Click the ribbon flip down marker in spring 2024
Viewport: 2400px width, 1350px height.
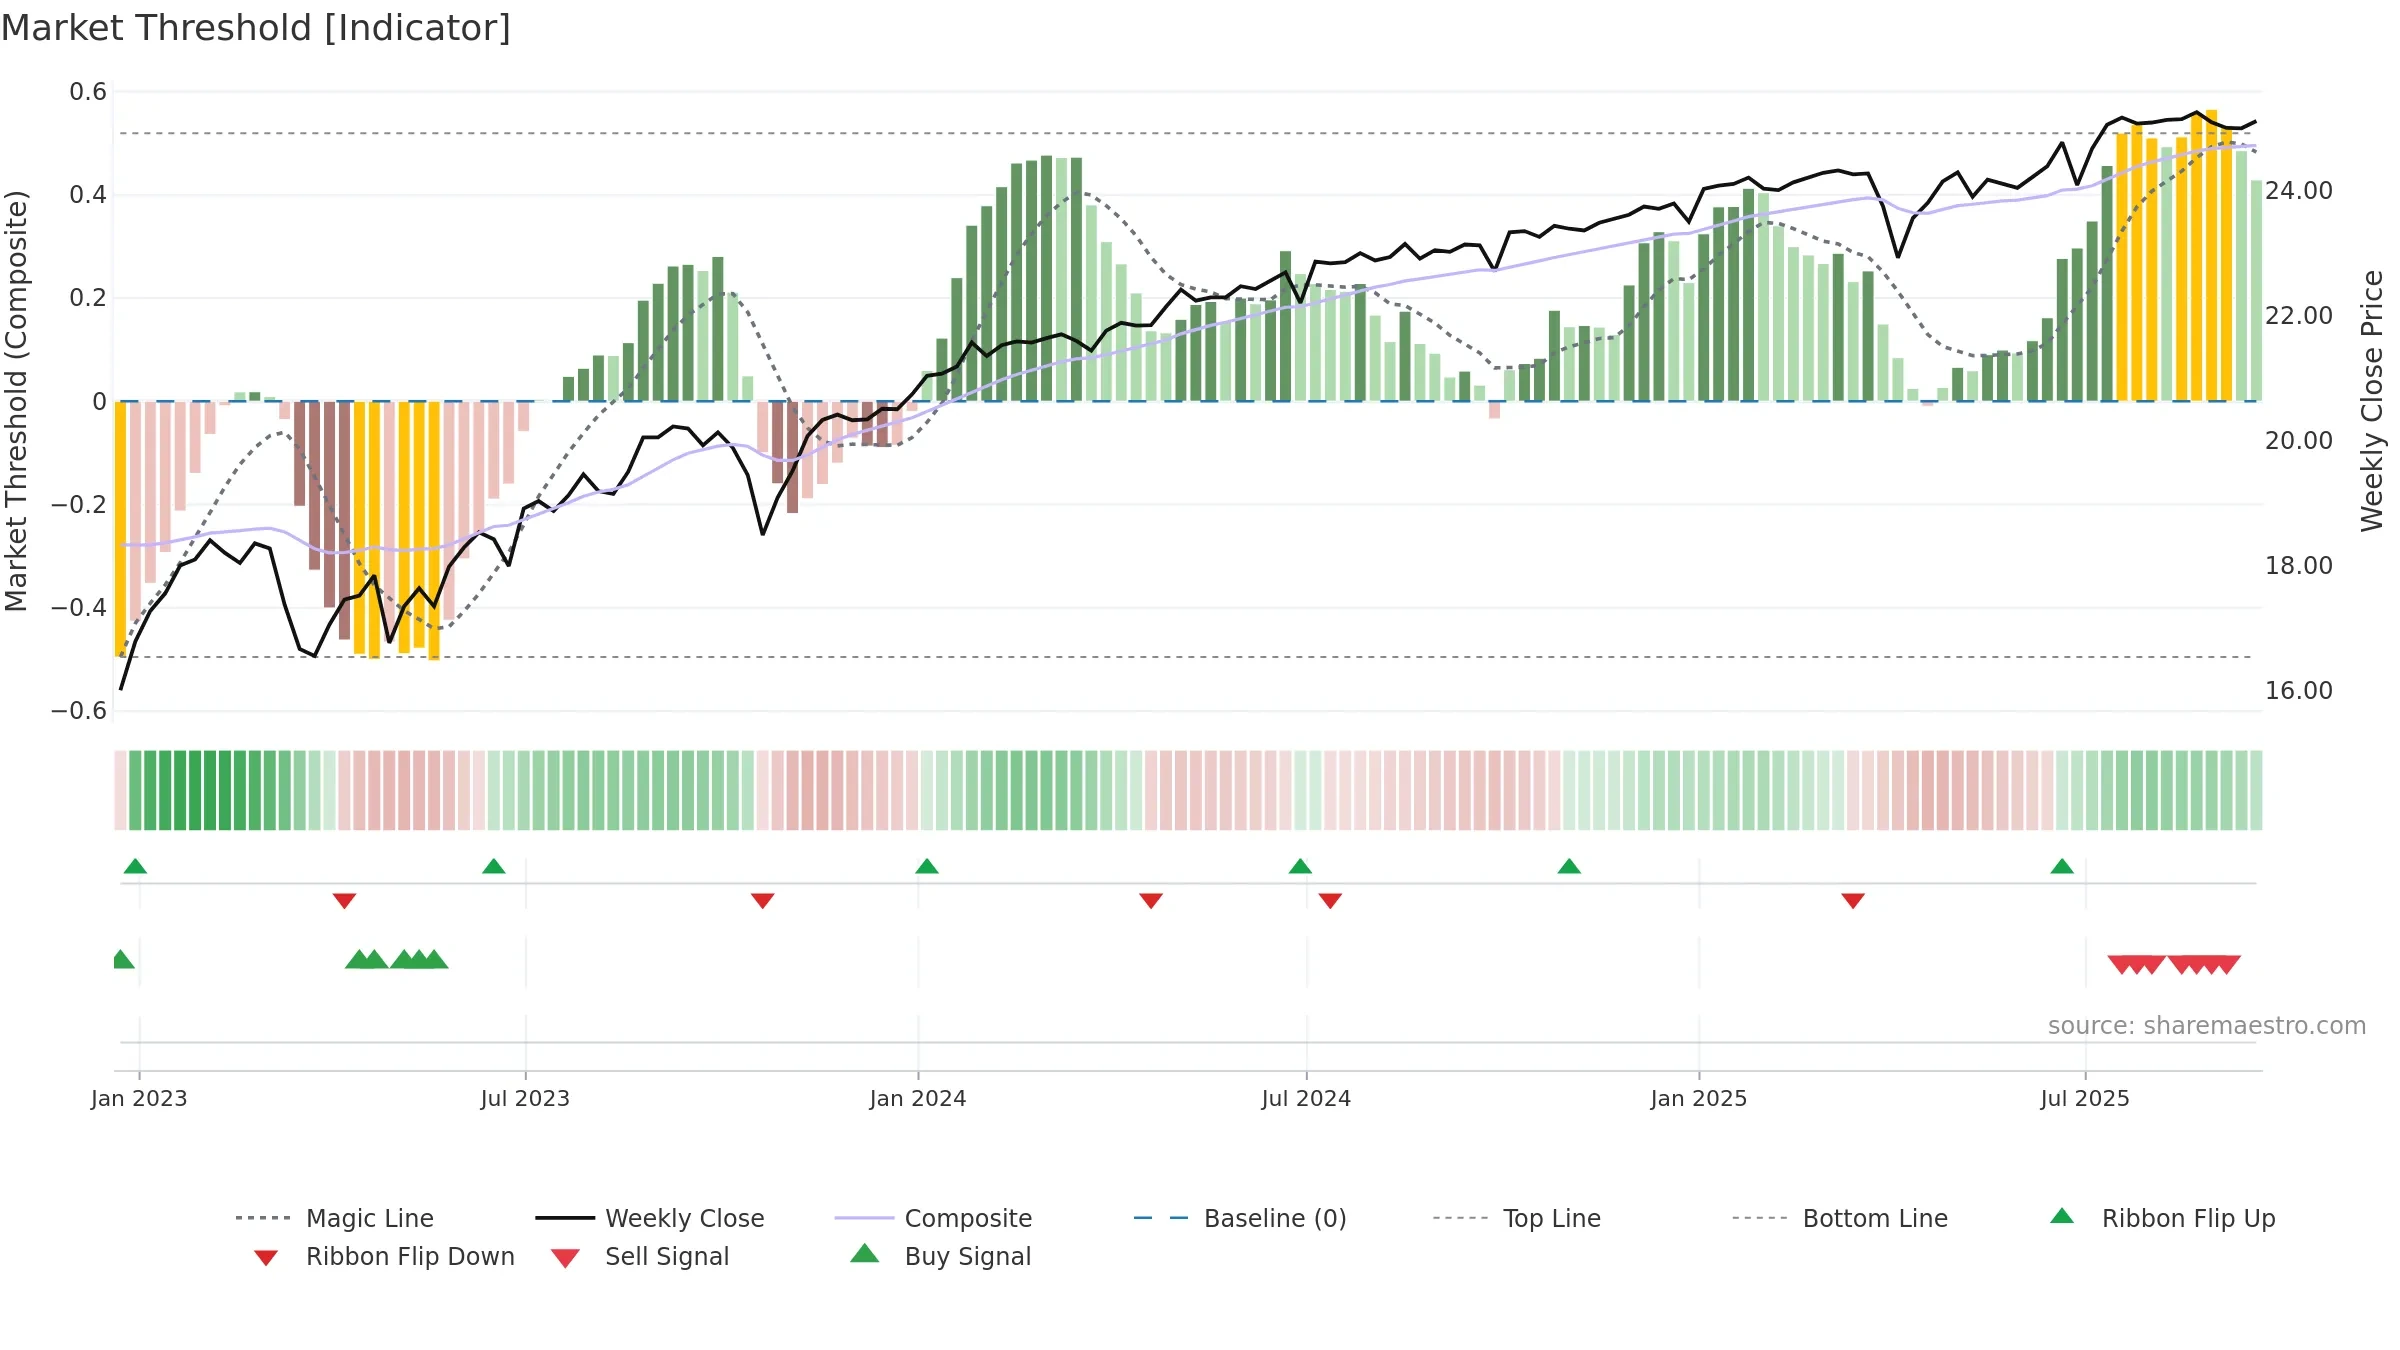tap(1151, 901)
